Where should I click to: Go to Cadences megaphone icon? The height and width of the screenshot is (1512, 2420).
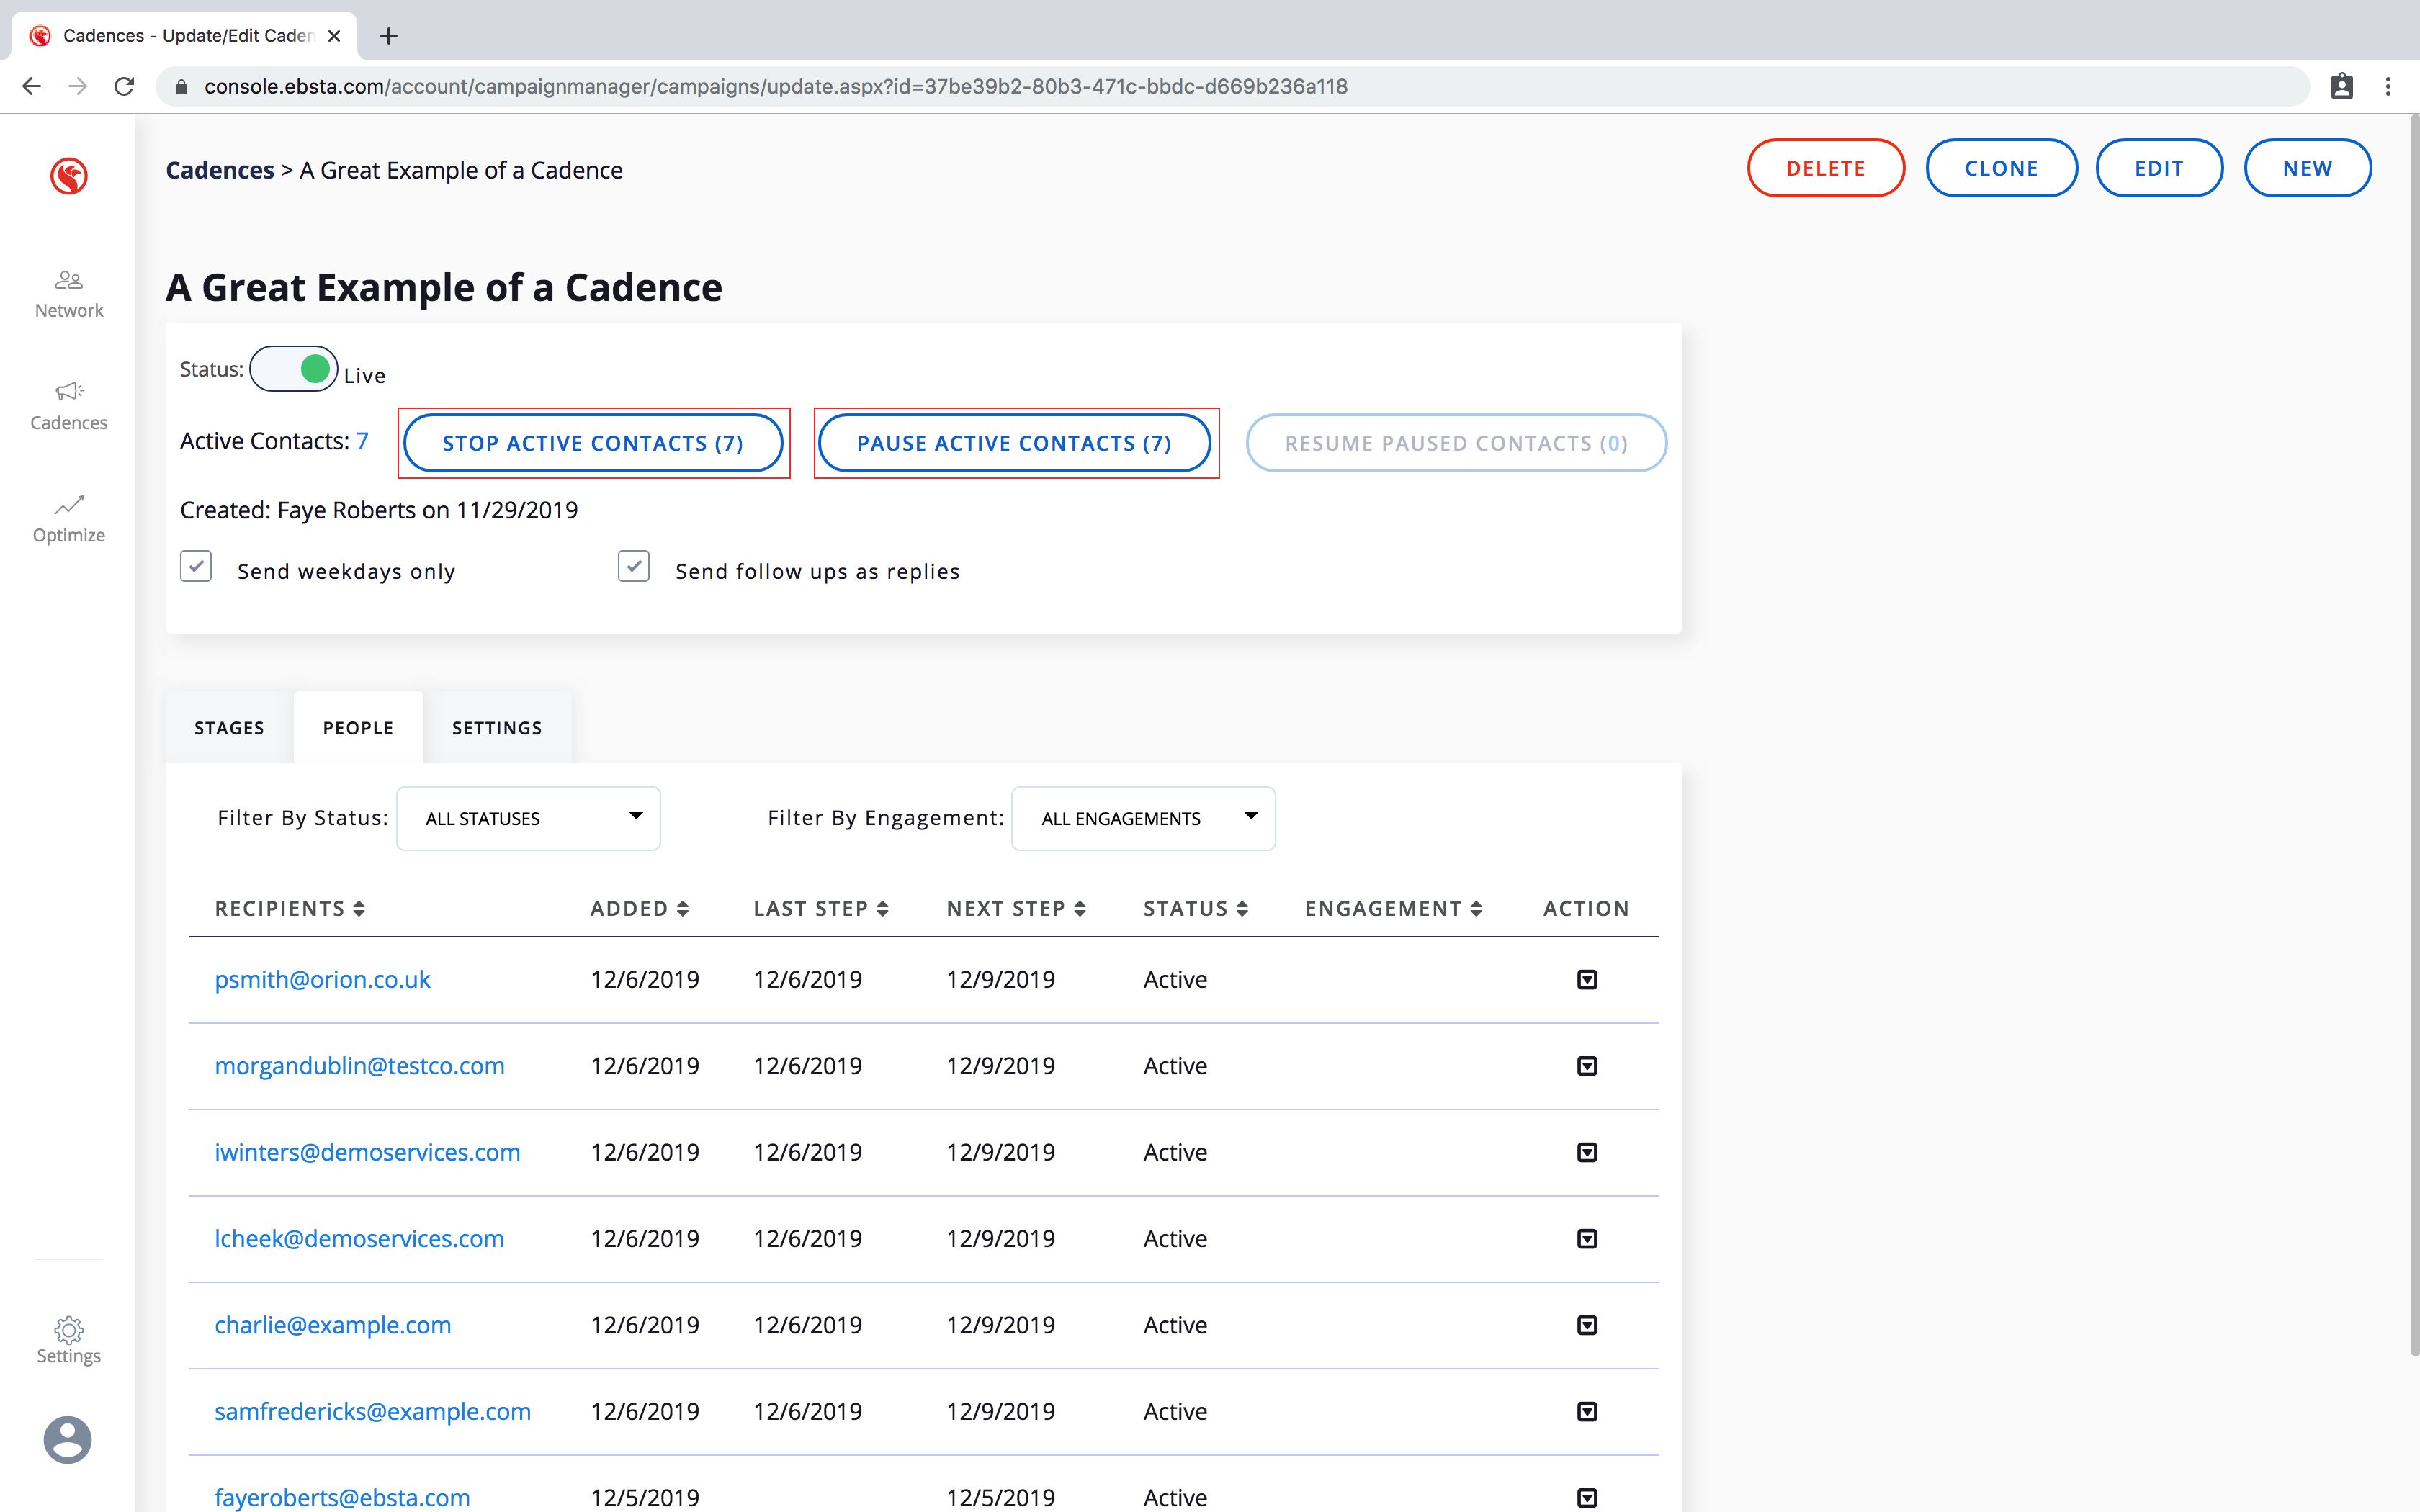point(68,392)
